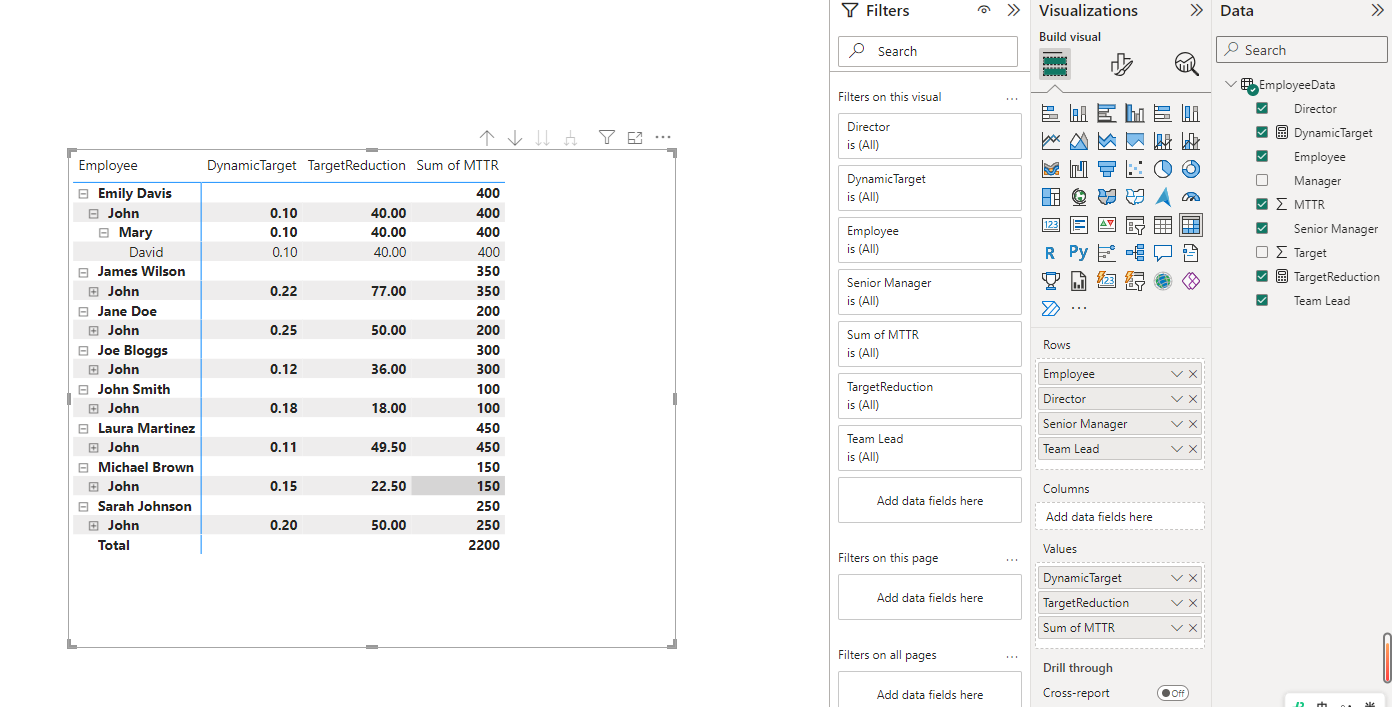Select the Card visual

tap(1050, 225)
